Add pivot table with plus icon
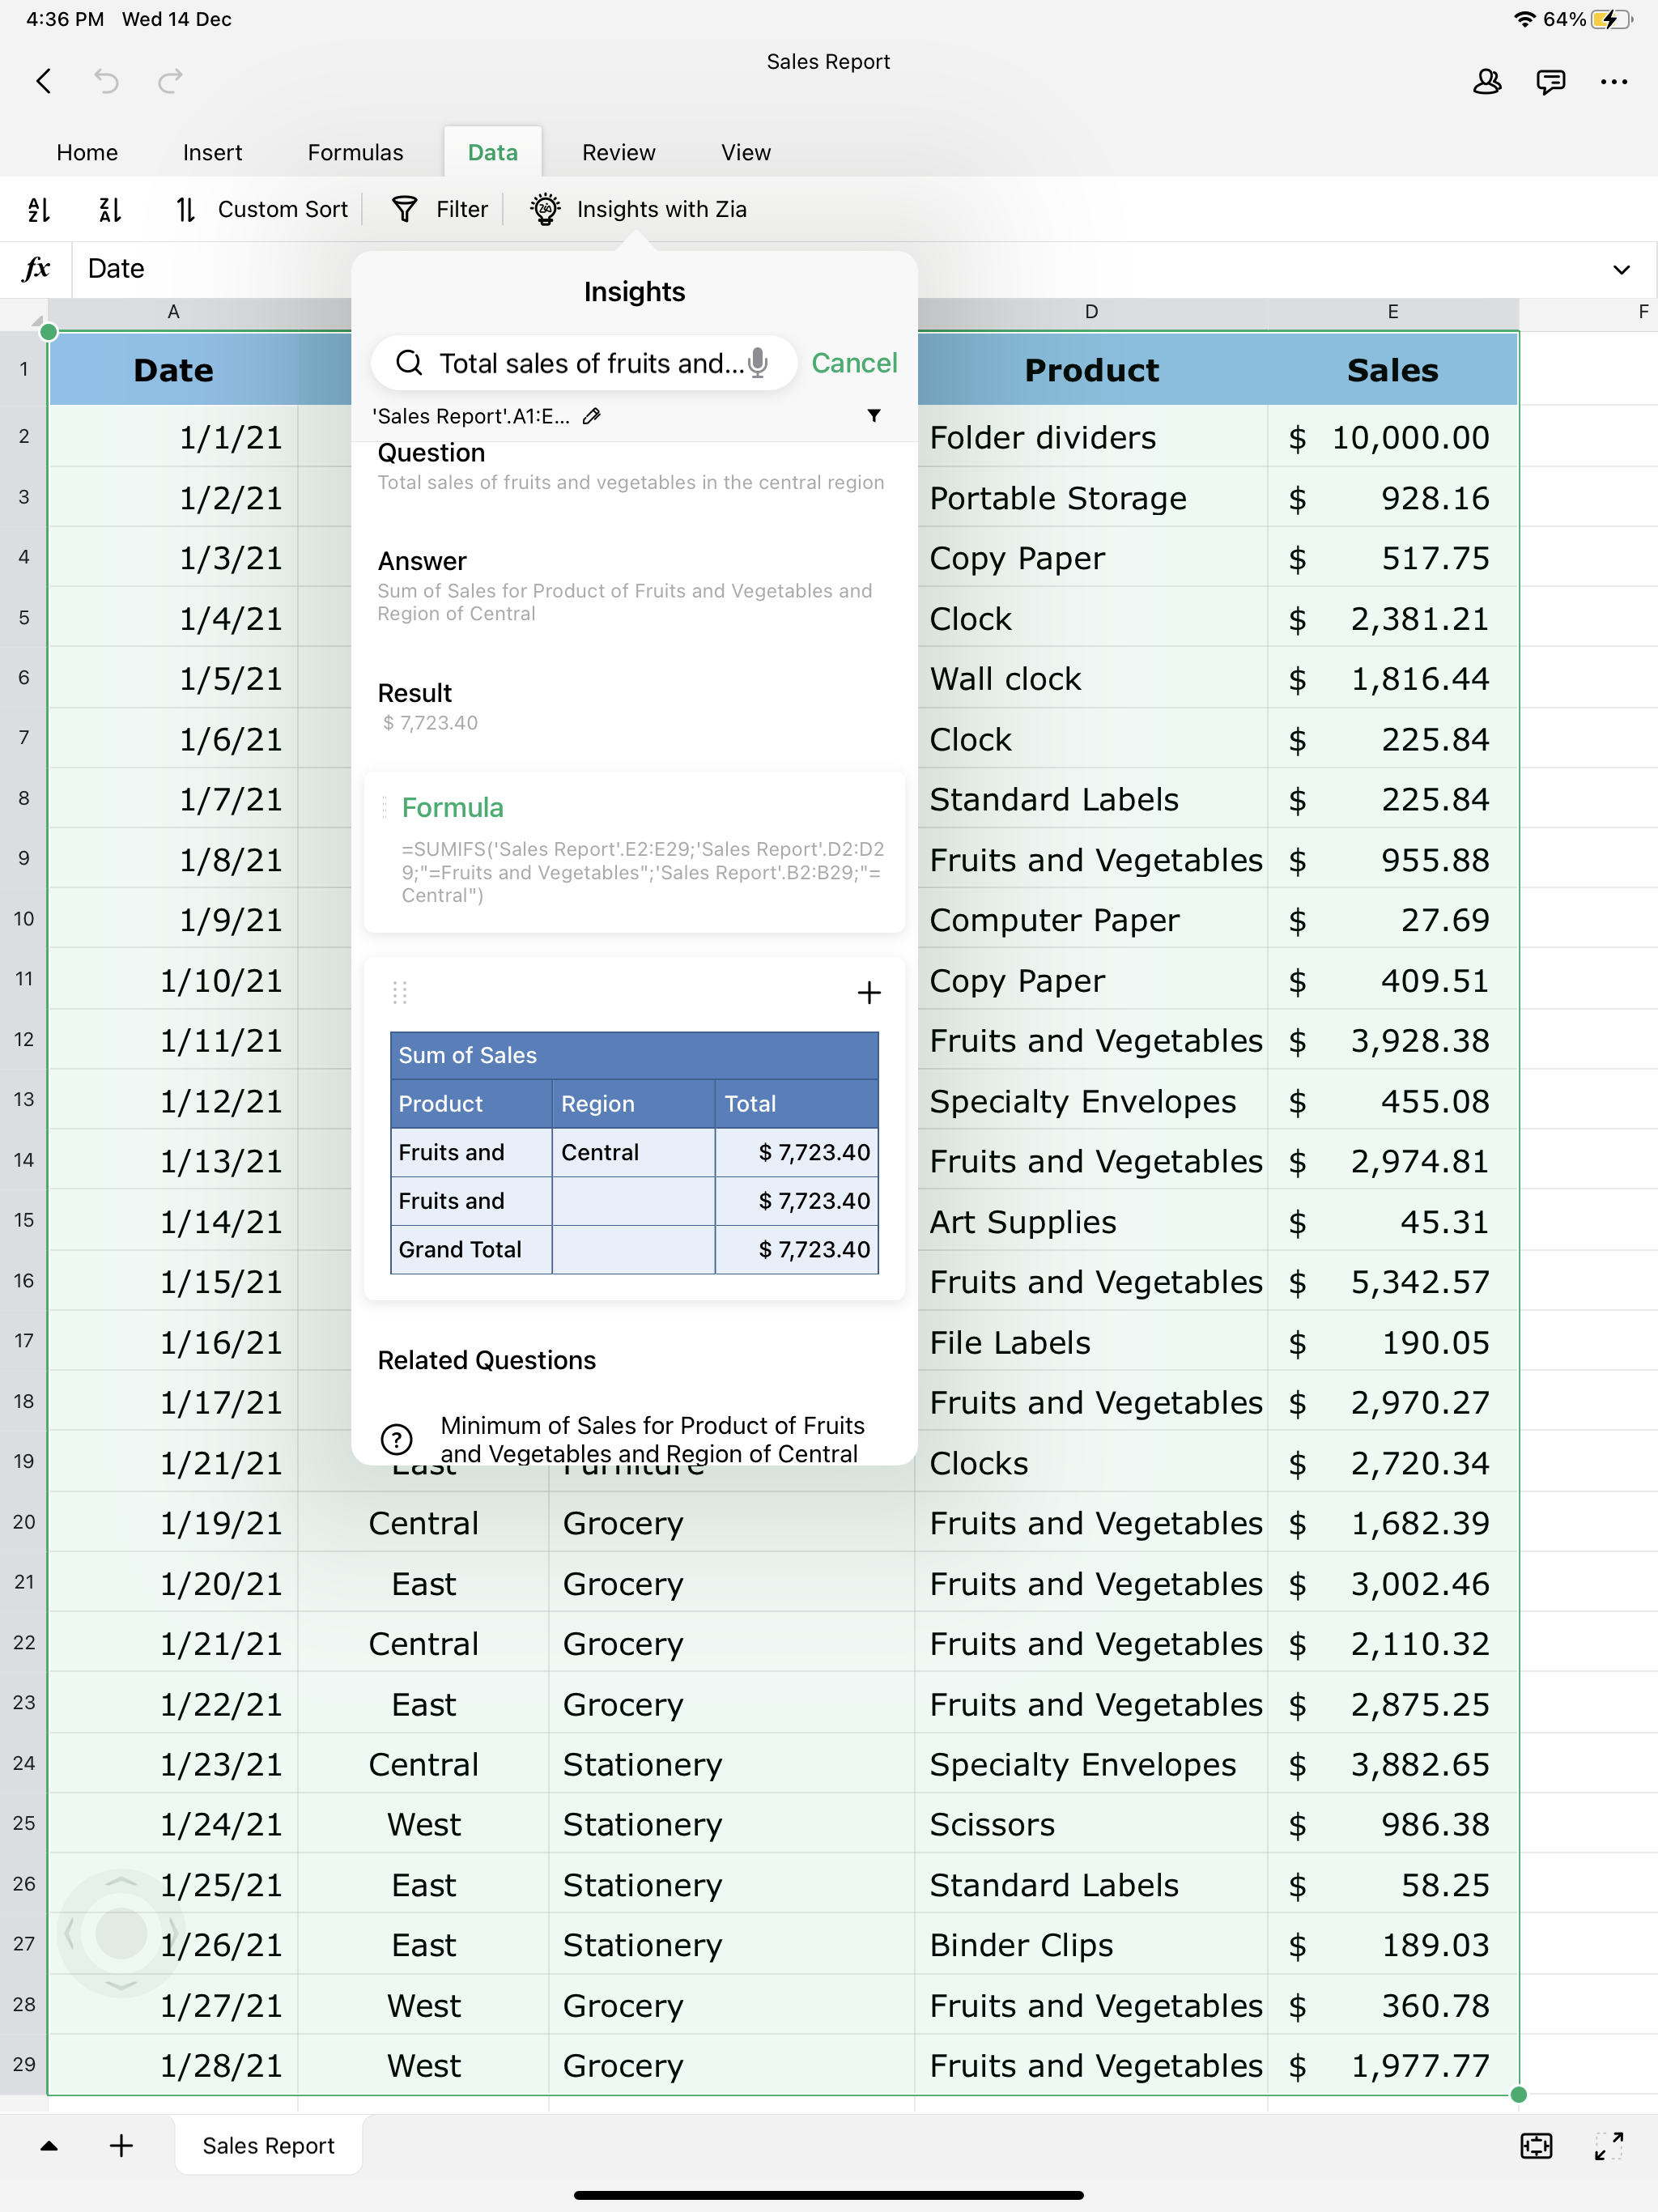Image resolution: width=1658 pixels, height=2212 pixels. (x=869, y=992)
